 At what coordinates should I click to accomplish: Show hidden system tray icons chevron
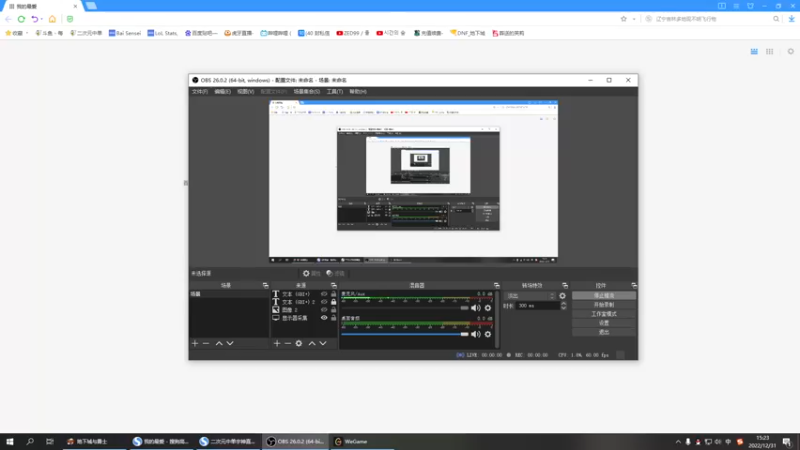[678, 441]
